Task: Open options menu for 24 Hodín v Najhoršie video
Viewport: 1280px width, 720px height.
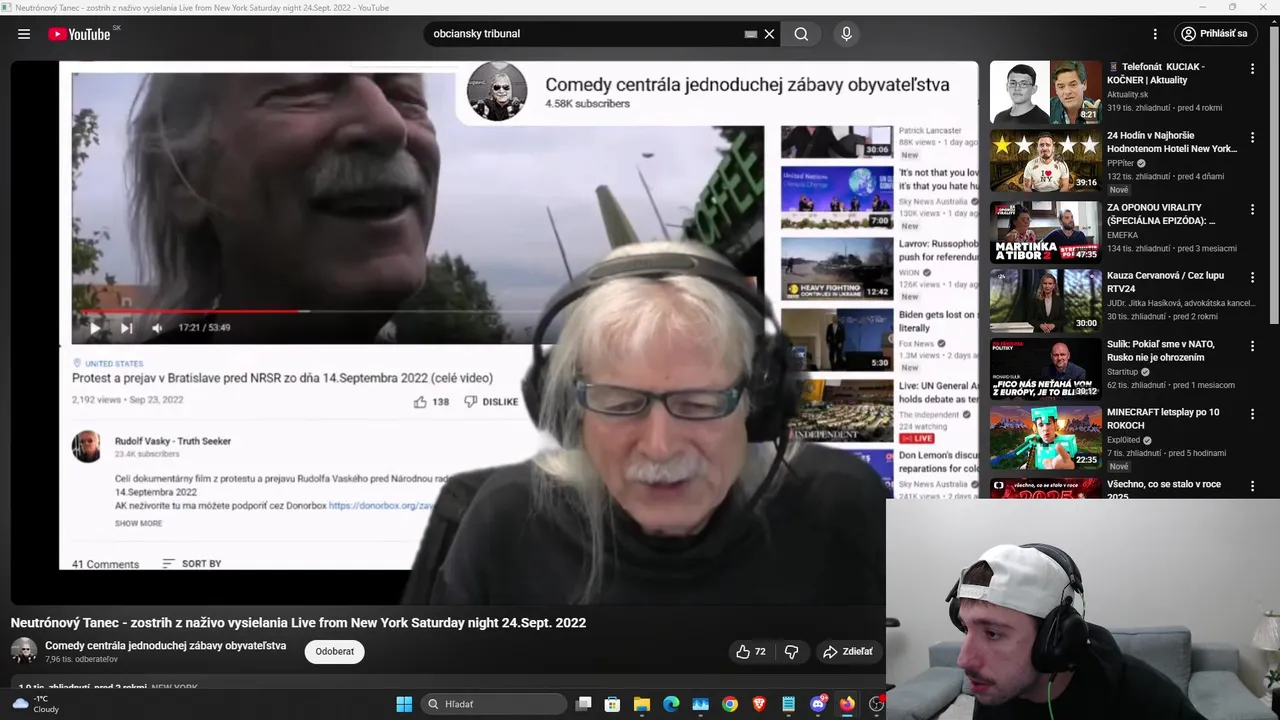Action: [1252, 137]
